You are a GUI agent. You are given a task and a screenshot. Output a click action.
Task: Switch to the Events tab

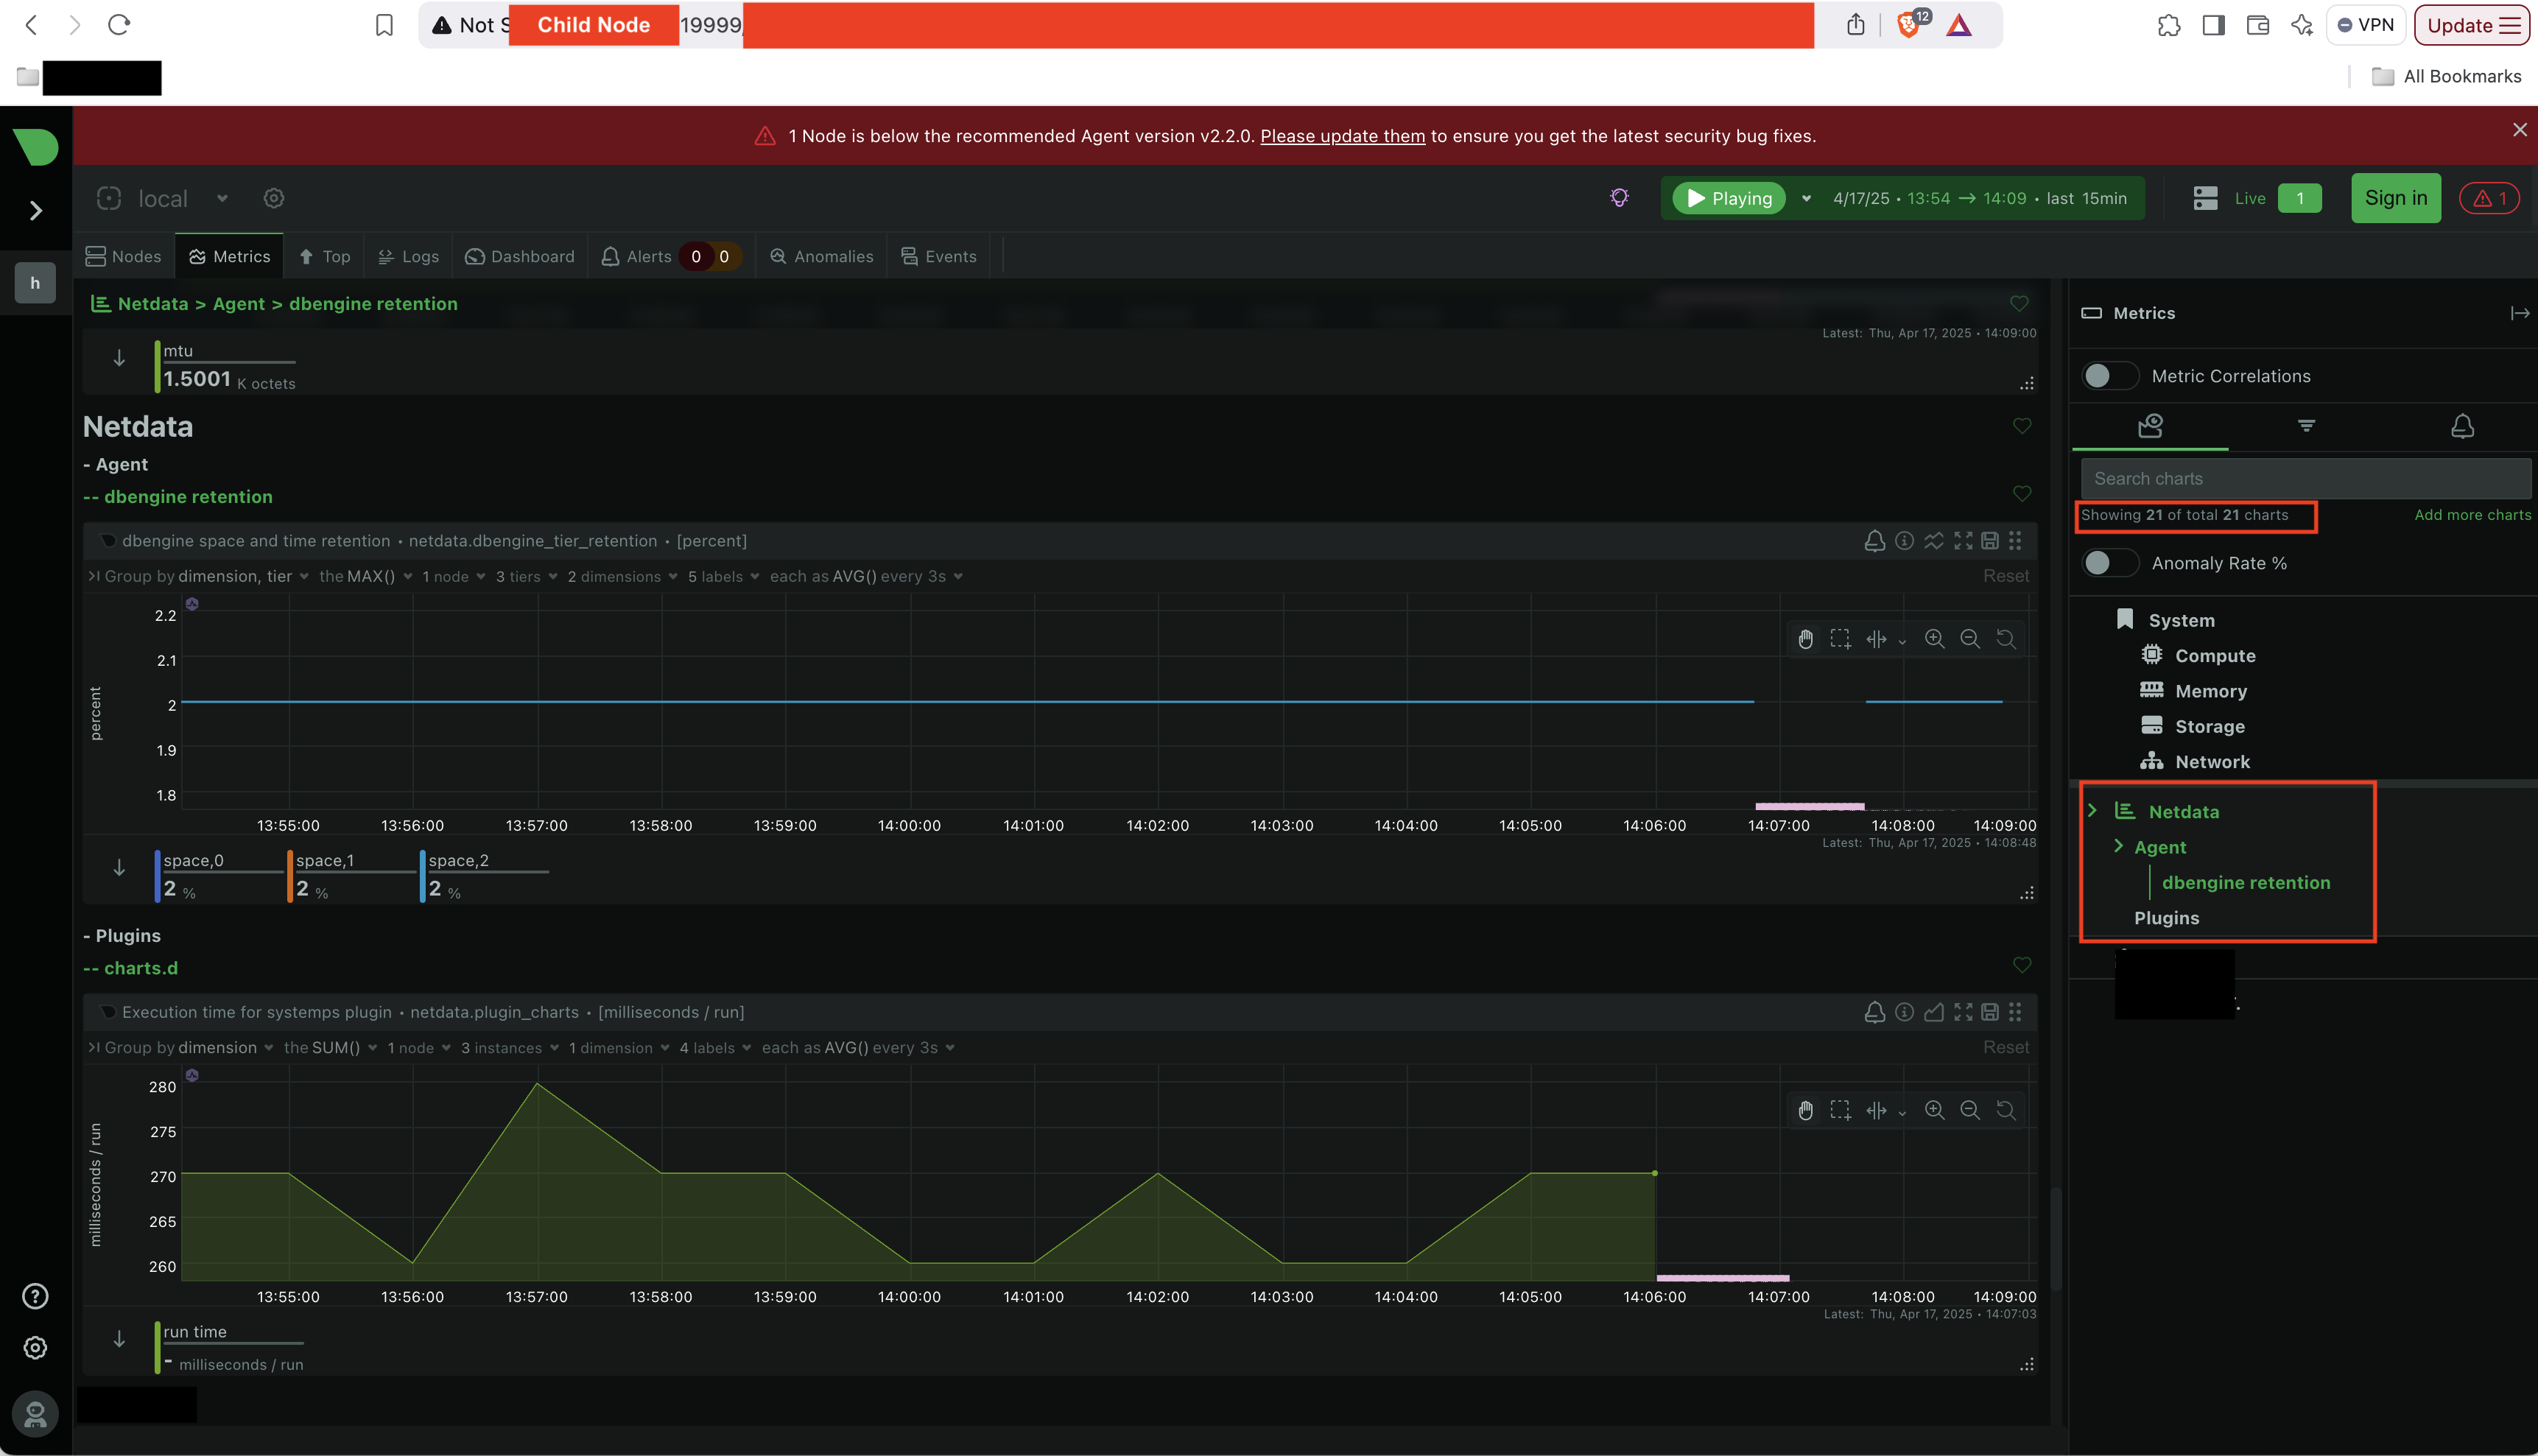pos(938,256)
